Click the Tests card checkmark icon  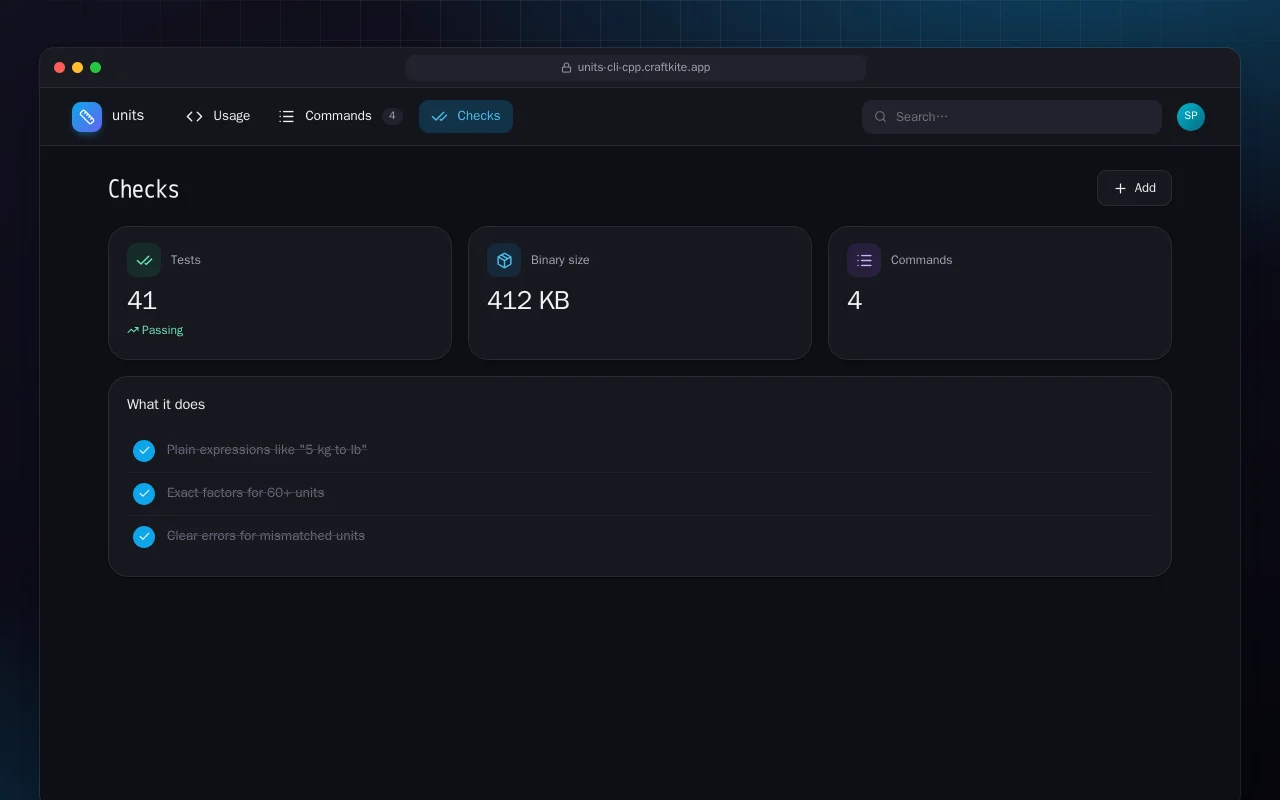(x=144, y=260)
